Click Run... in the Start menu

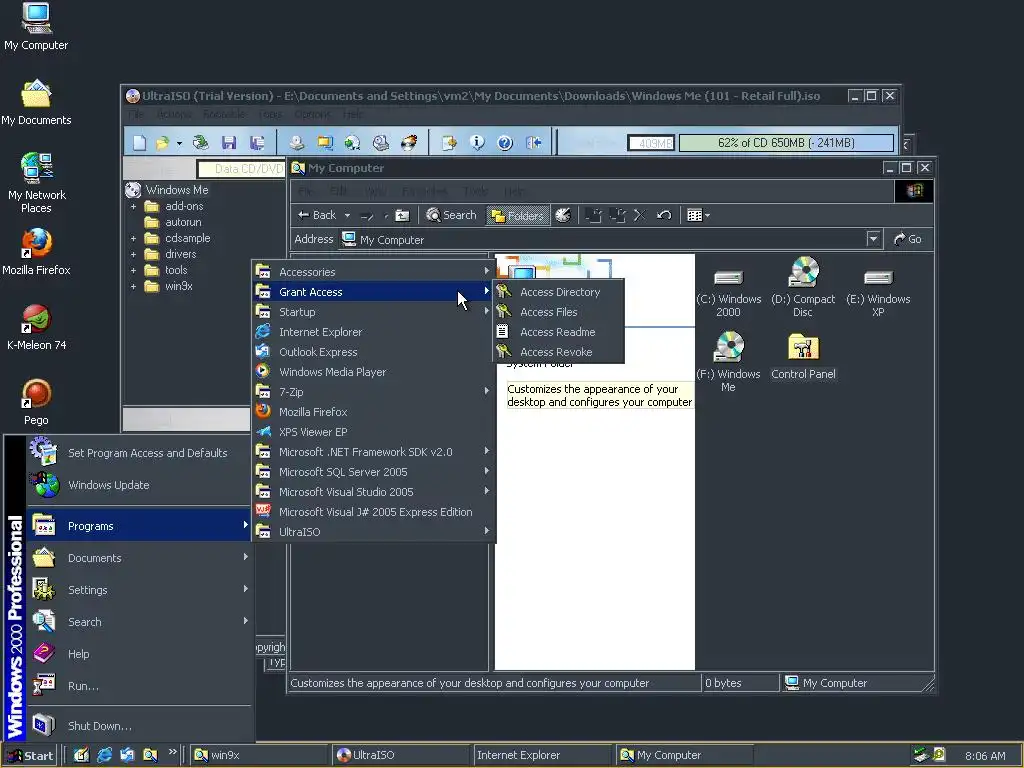(x=138, y=686)
